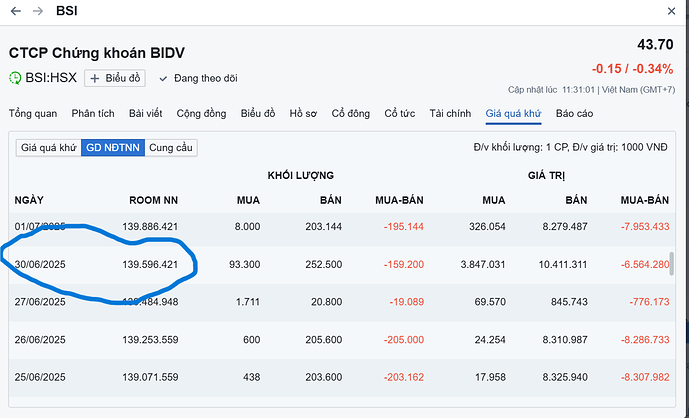
Task: Go to the Cổ đông tab
Action: point(351,113)
